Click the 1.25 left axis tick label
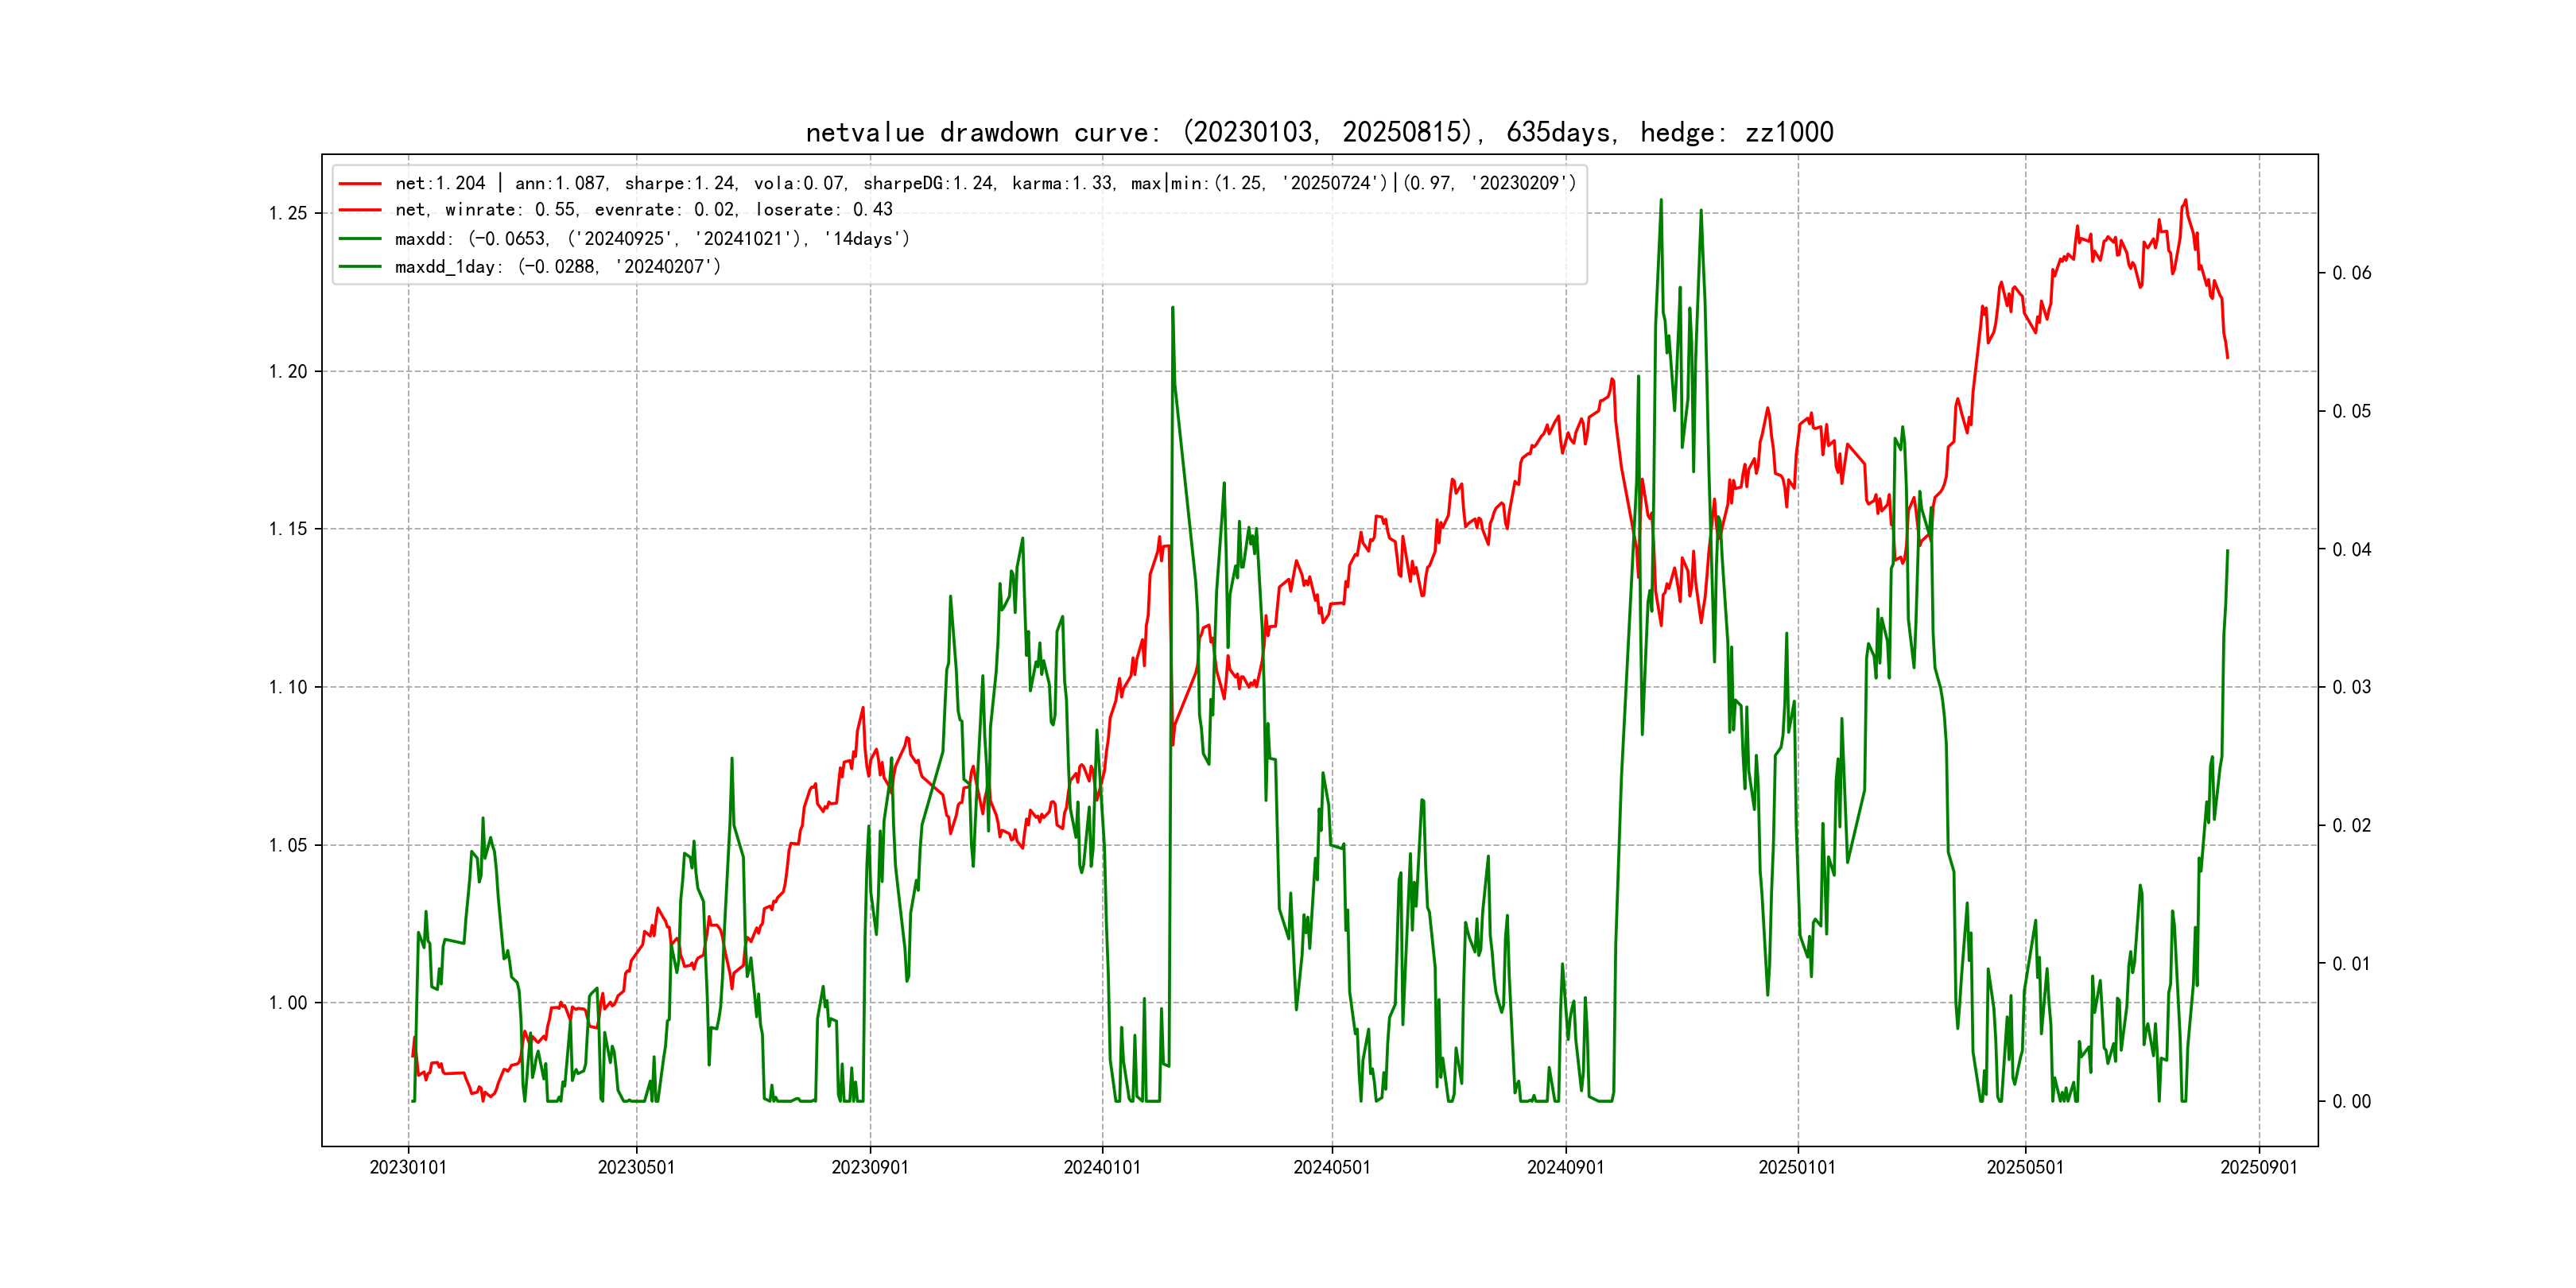The width and height of the screenshot is (2576, 1288). point(288,213)
